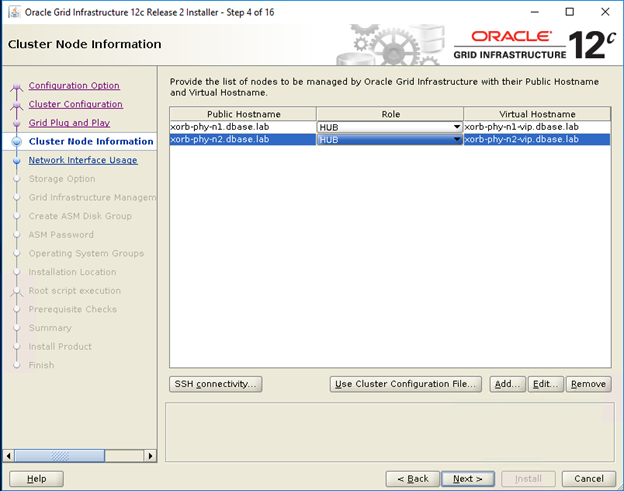Click the Summary step label
The height and width of the screenshot is (491, 624).
tap(50, 328)
